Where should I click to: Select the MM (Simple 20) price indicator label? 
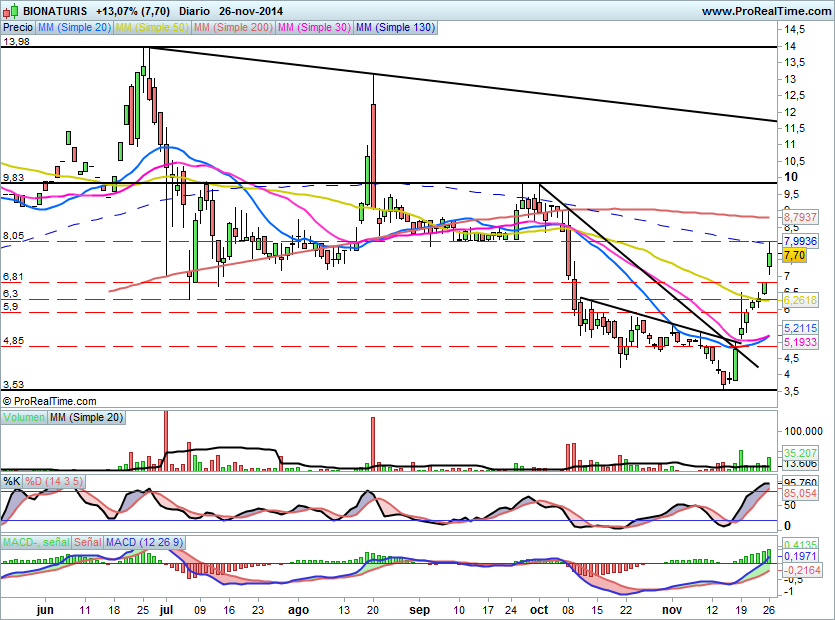[x=75, y=28]
